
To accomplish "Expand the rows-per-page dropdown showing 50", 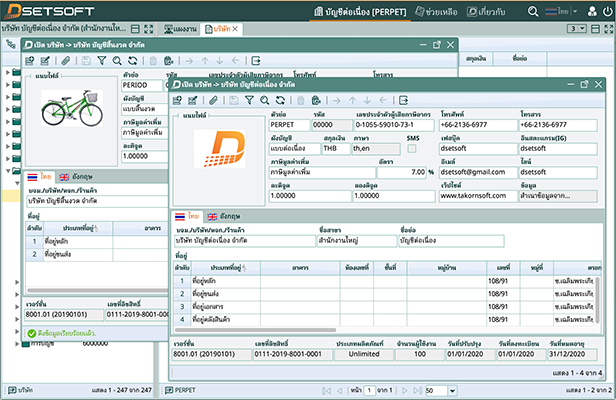I will [x=452, y=388].
